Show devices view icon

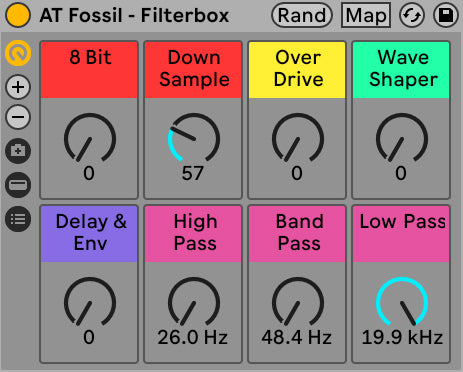(18, 185)
